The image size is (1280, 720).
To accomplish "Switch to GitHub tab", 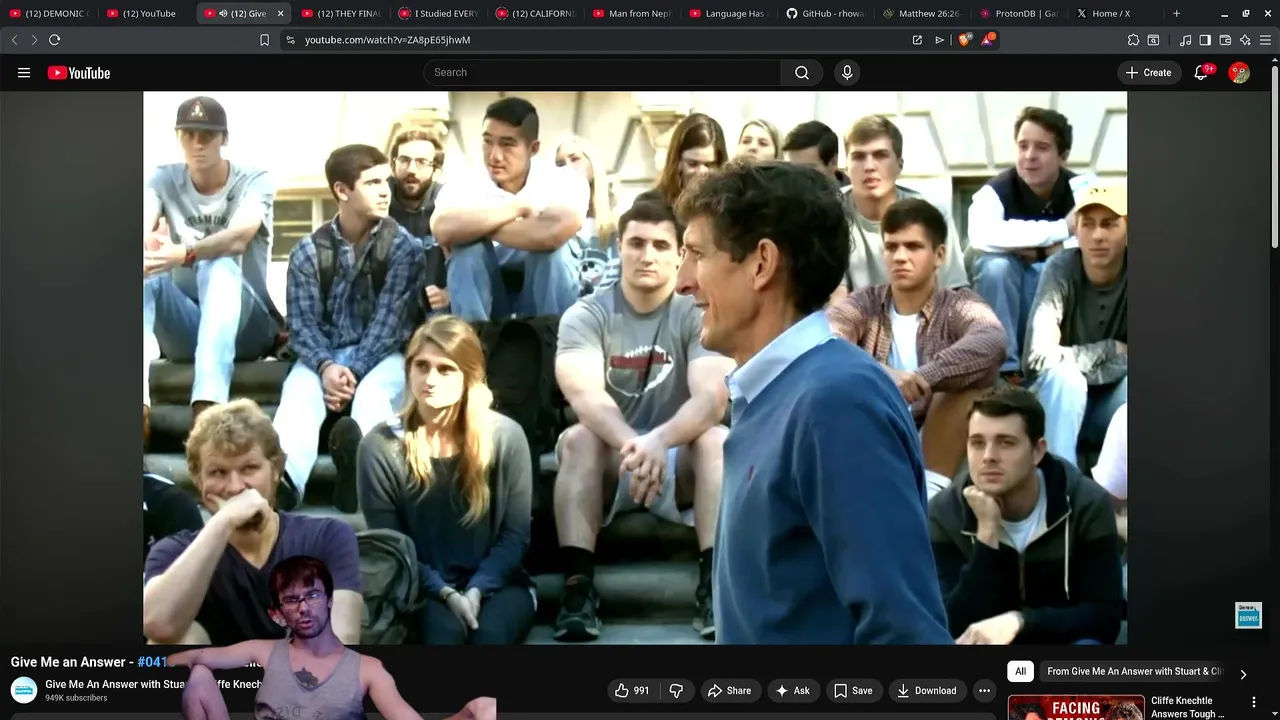I will (826, 14).
